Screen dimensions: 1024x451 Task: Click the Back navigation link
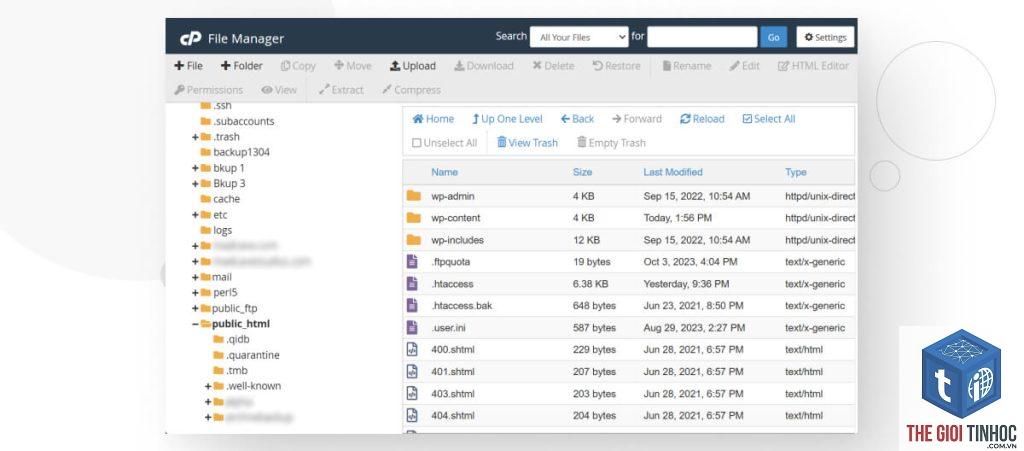click(x=577, y=119)
